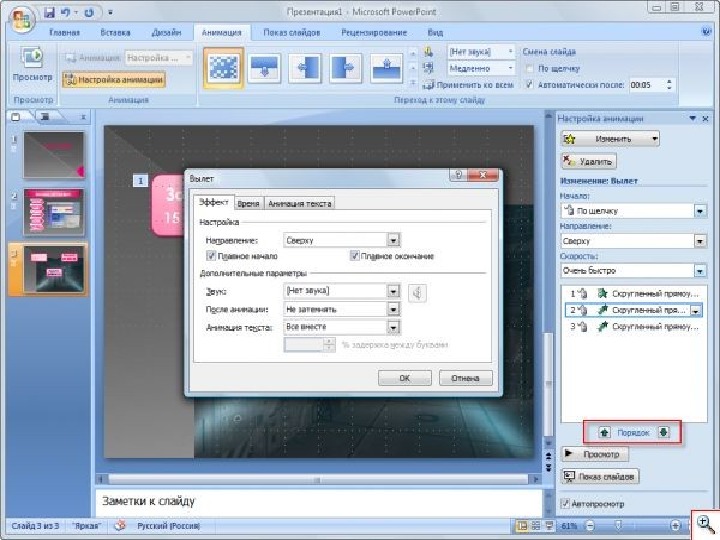The image size is (720, 540).
Task: Click OK in Вылет dialog
Action: pos(405,378)
